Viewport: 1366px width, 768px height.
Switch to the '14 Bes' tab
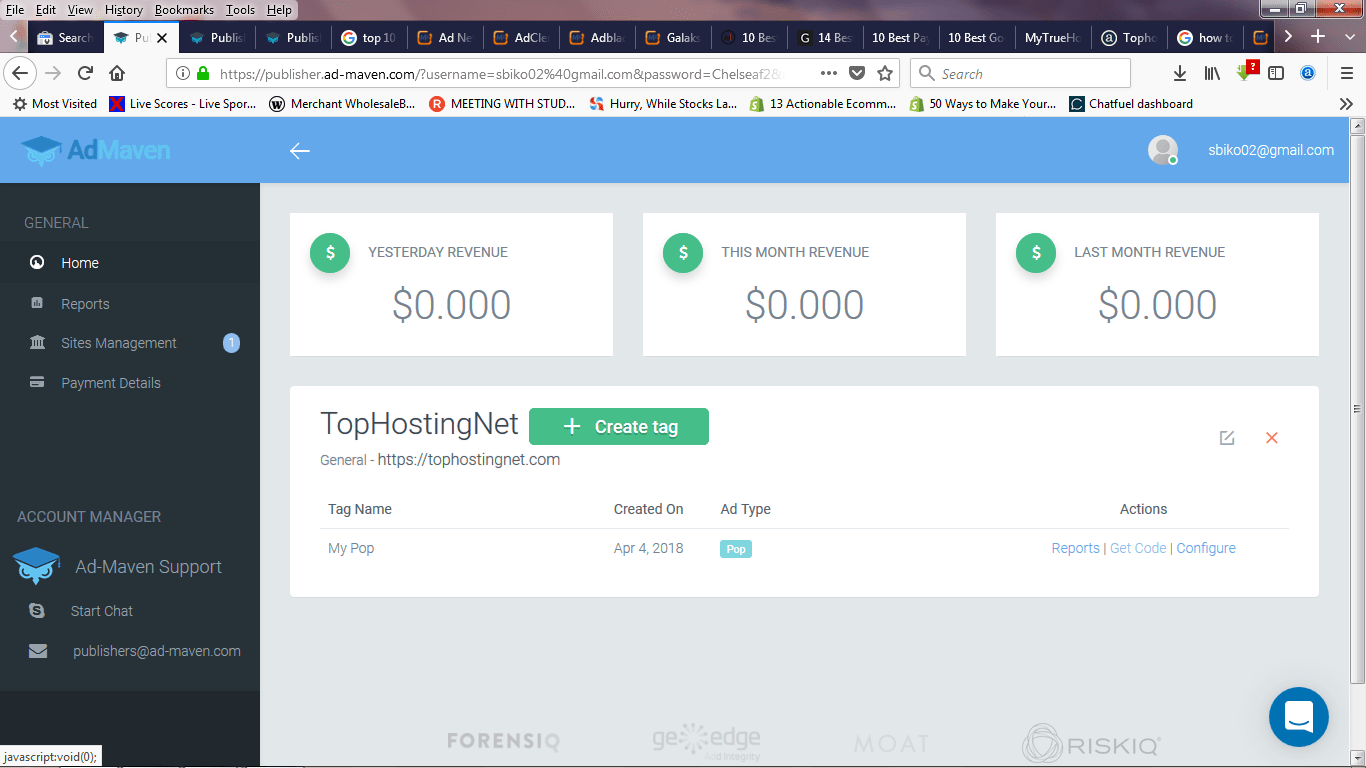point(825,38)
